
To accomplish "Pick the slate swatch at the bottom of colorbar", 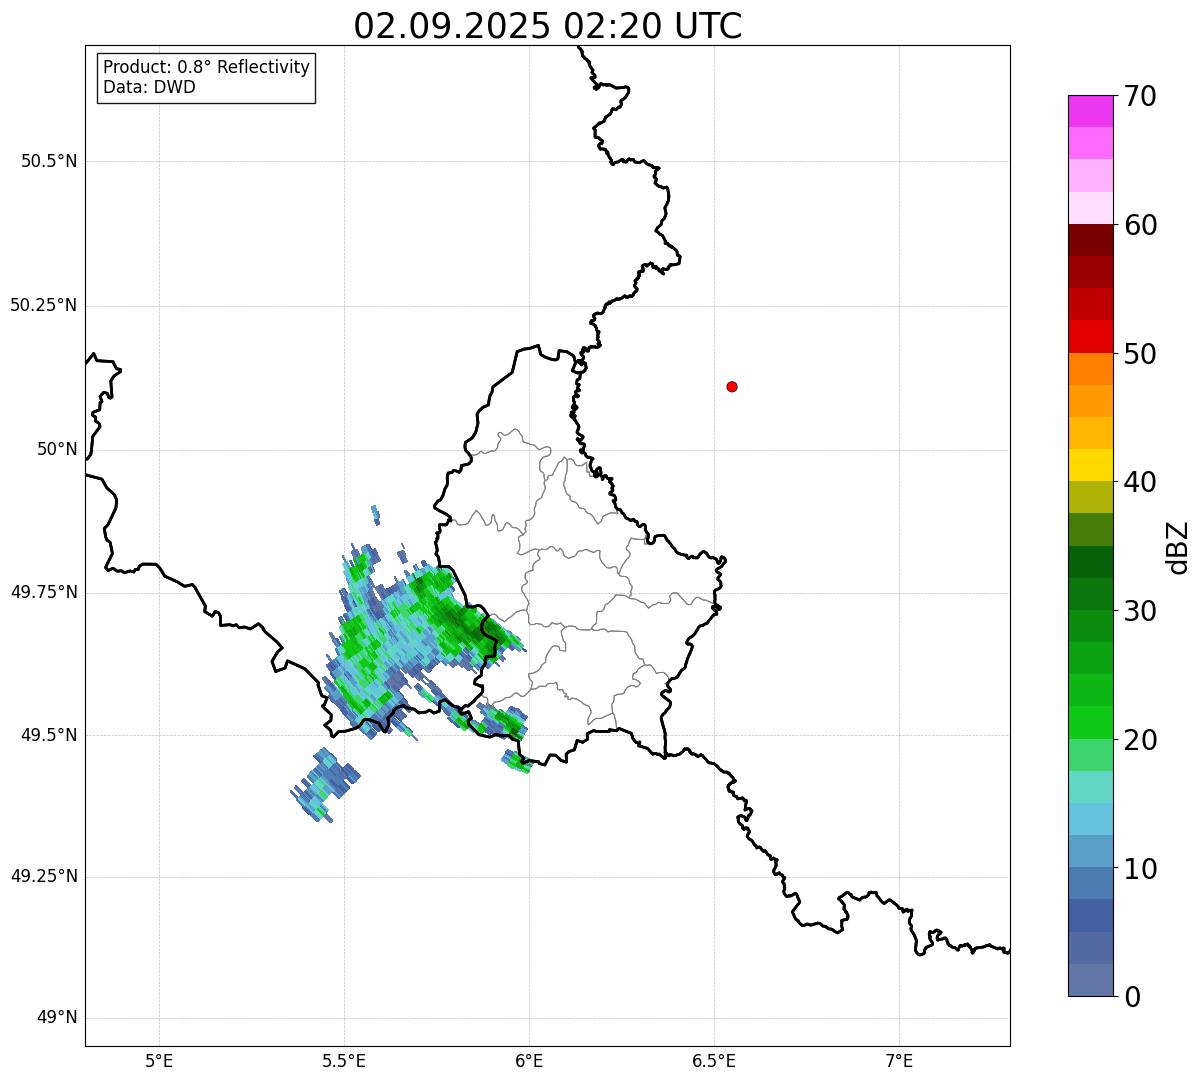I will click(1090, 980).
